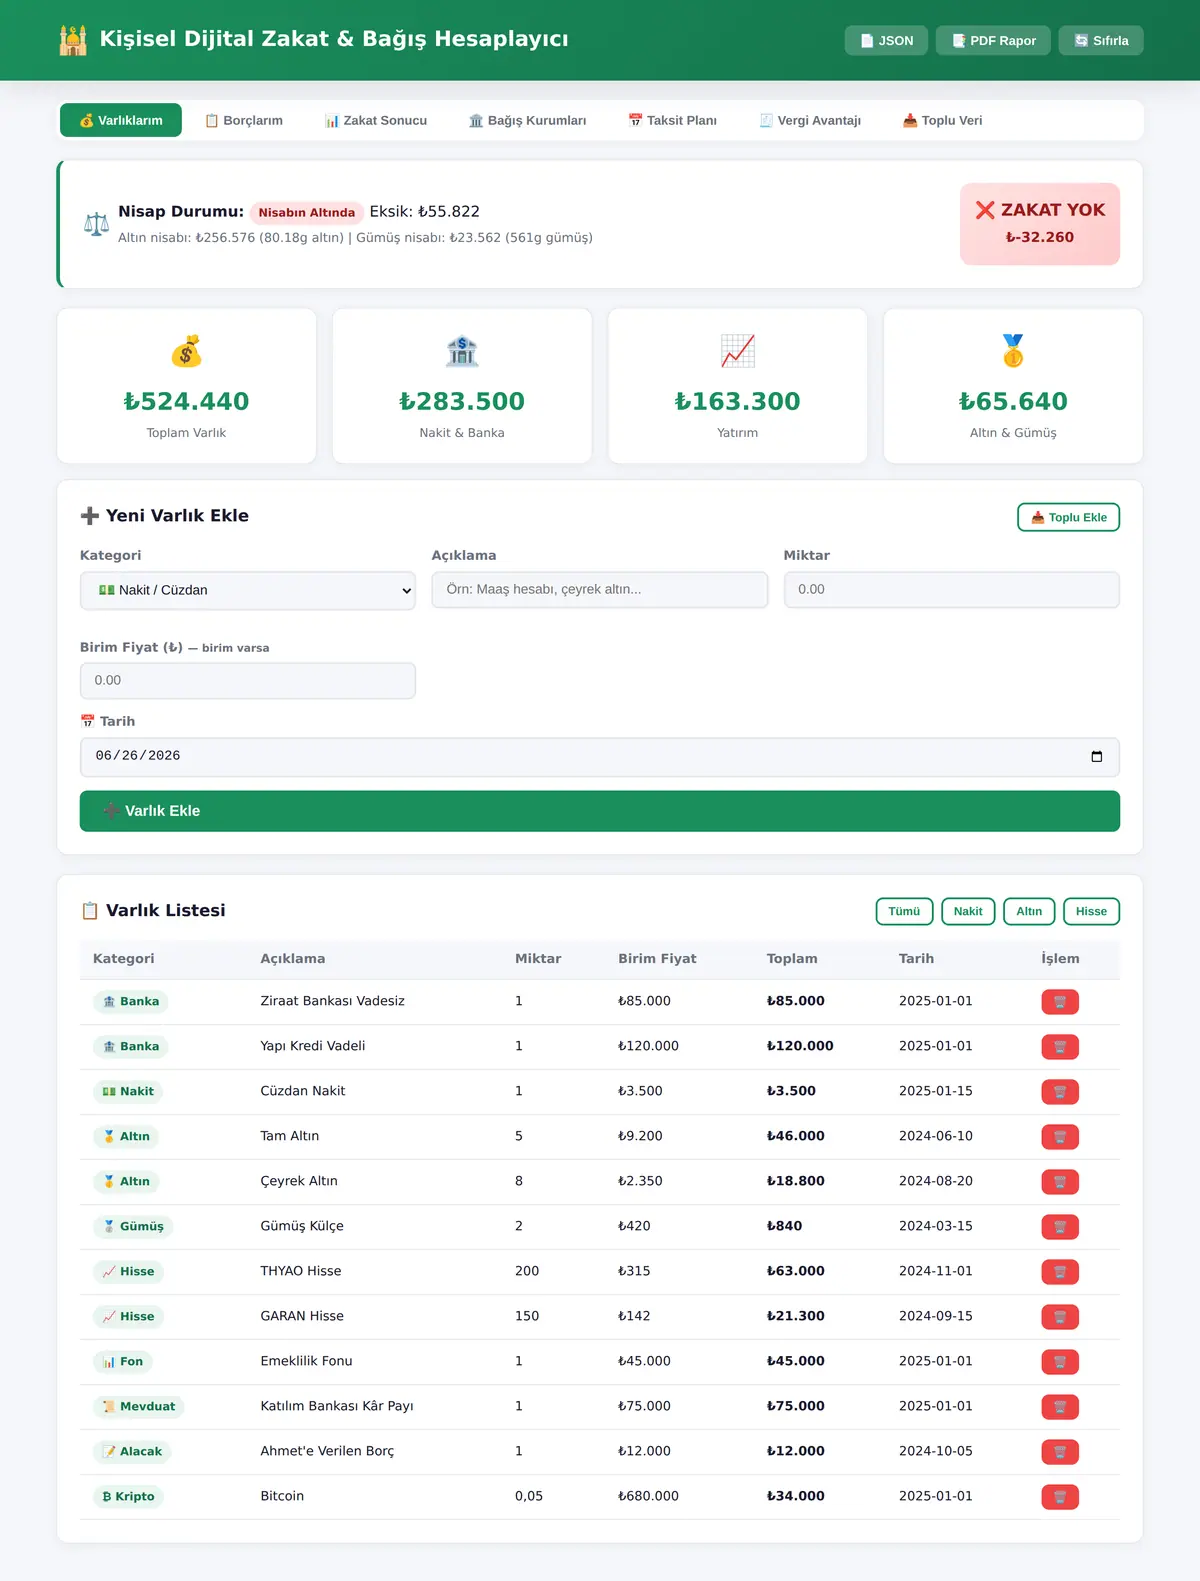This screenshot has width=1200, height=1581.
Task: Filter asset list by Hisse
Action: click(x=1091, y=911)
